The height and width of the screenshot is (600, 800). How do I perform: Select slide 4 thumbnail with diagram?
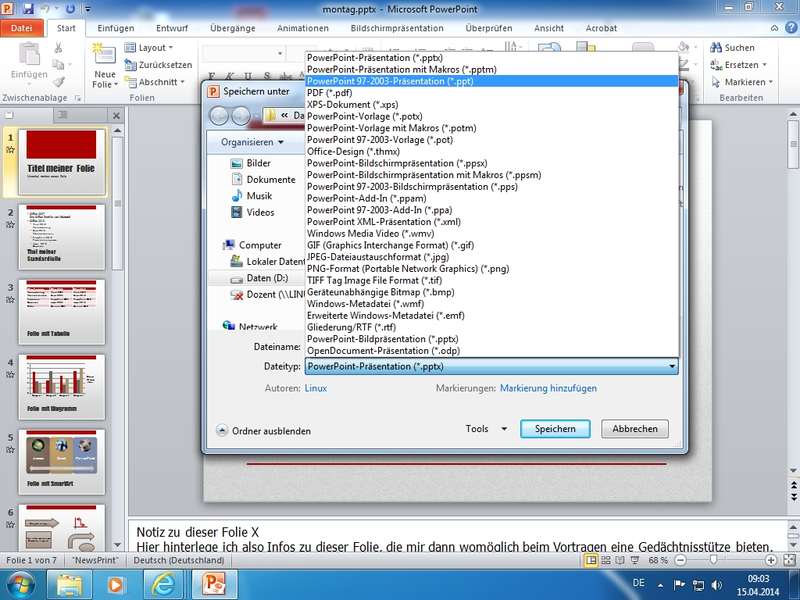tap(62, 387)
